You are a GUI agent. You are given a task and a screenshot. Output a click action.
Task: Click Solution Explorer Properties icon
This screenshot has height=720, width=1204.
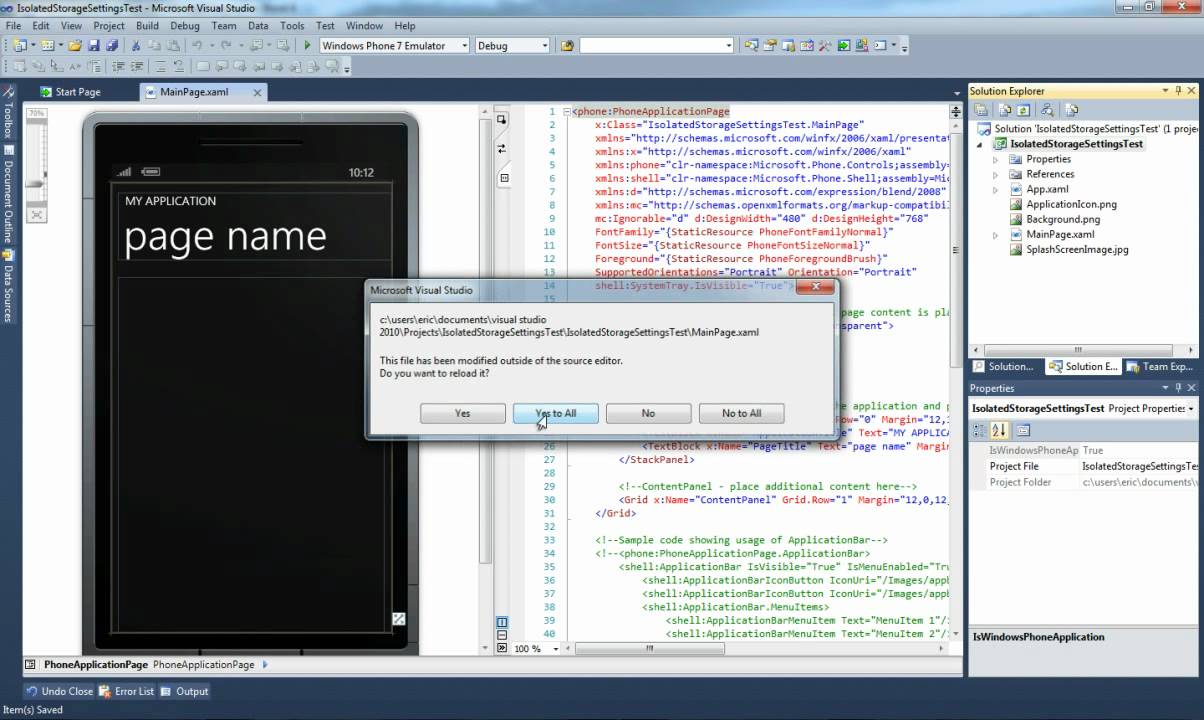click(x=982, y=110)
